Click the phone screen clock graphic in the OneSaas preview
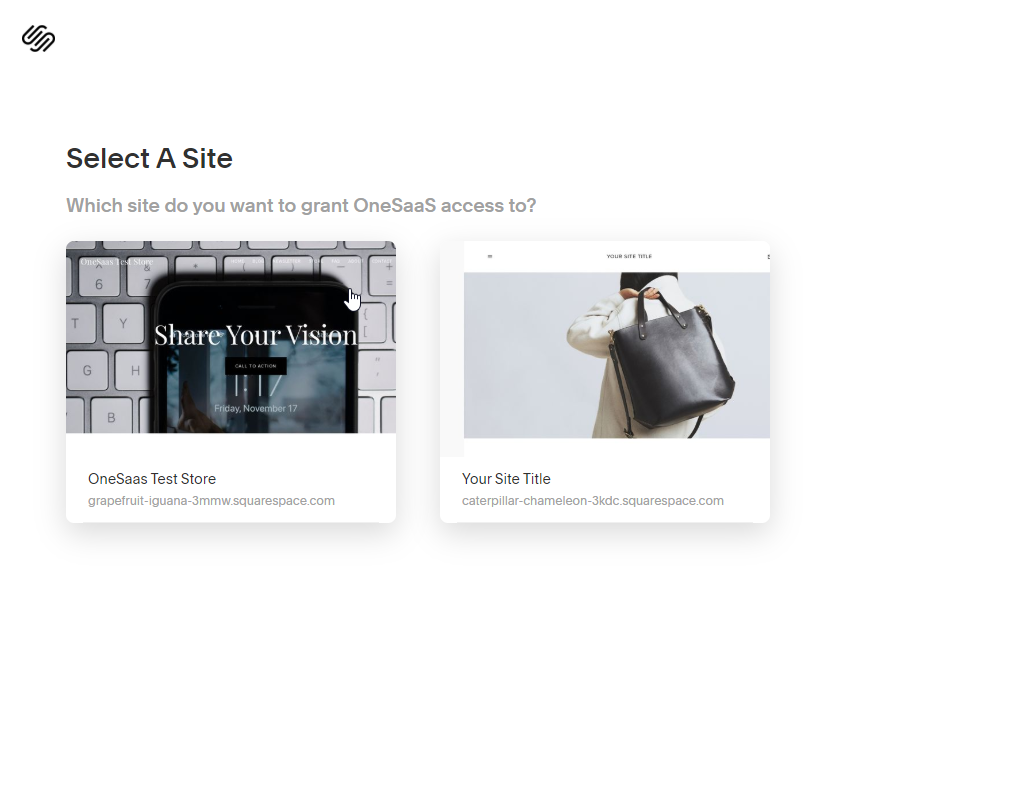 (x=257, y=386)
